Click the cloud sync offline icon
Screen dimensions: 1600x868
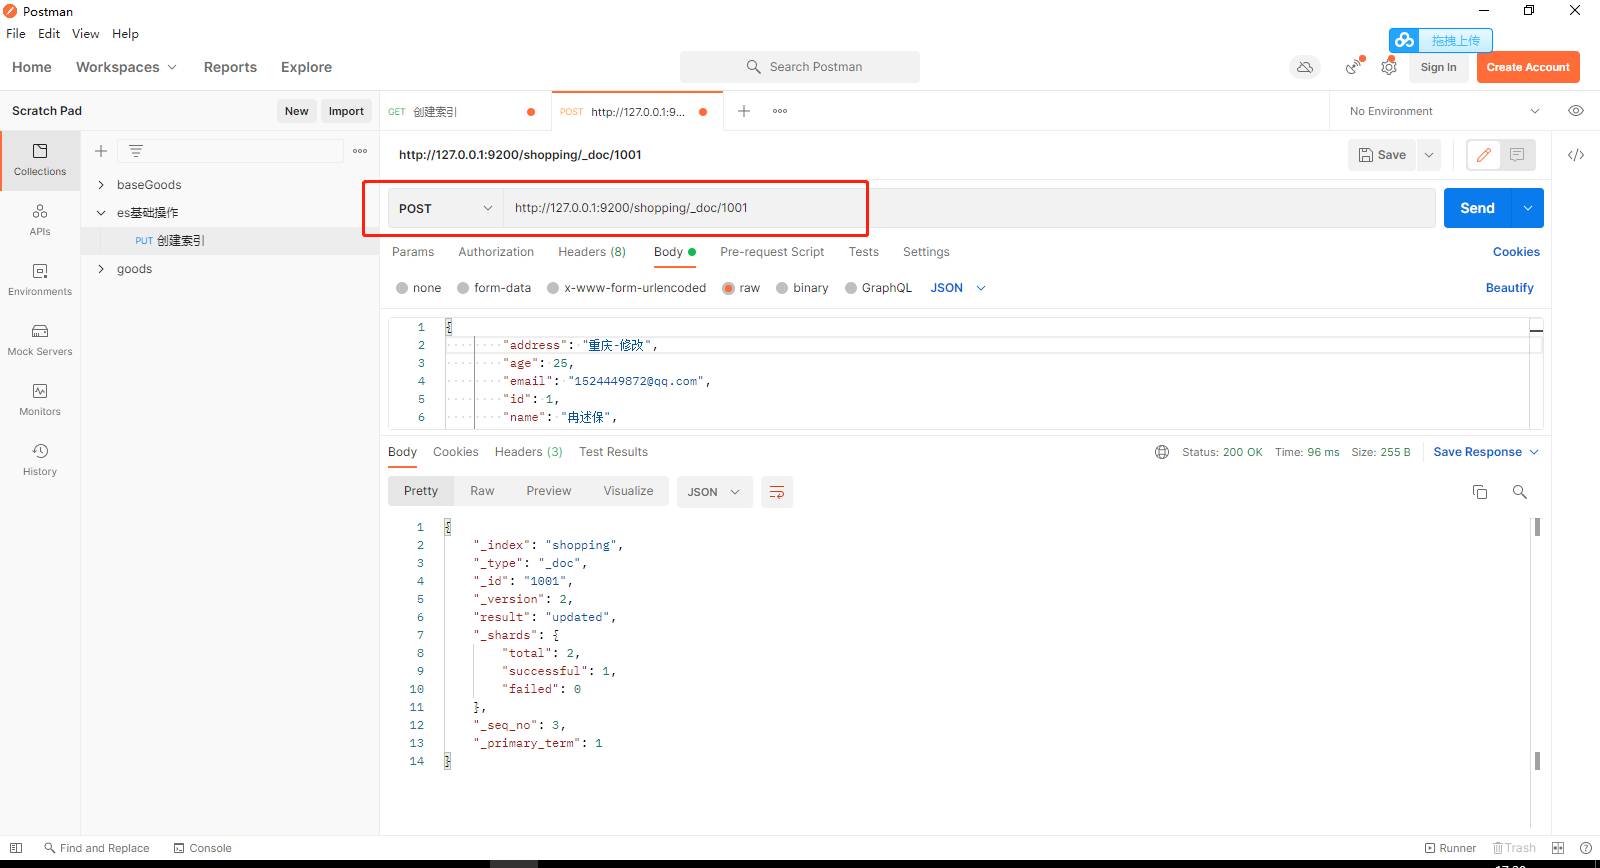[x=1305, y=67]
